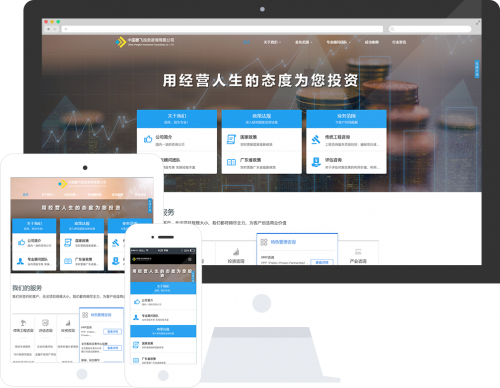500x388 pixels.
Task: Click the browser address bar on desktop
Action: point(222,29)
